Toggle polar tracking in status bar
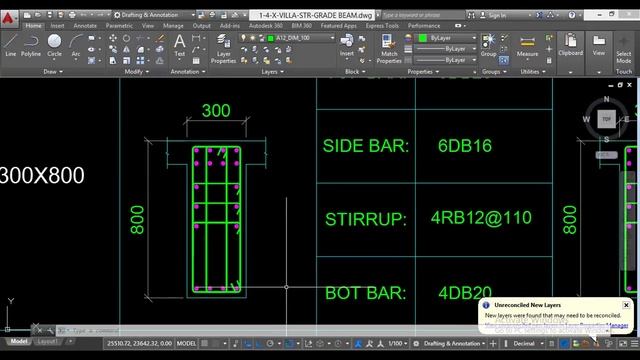Image resolution: width=640 pixels, height=360 pixels. click(x=270, y=344)
